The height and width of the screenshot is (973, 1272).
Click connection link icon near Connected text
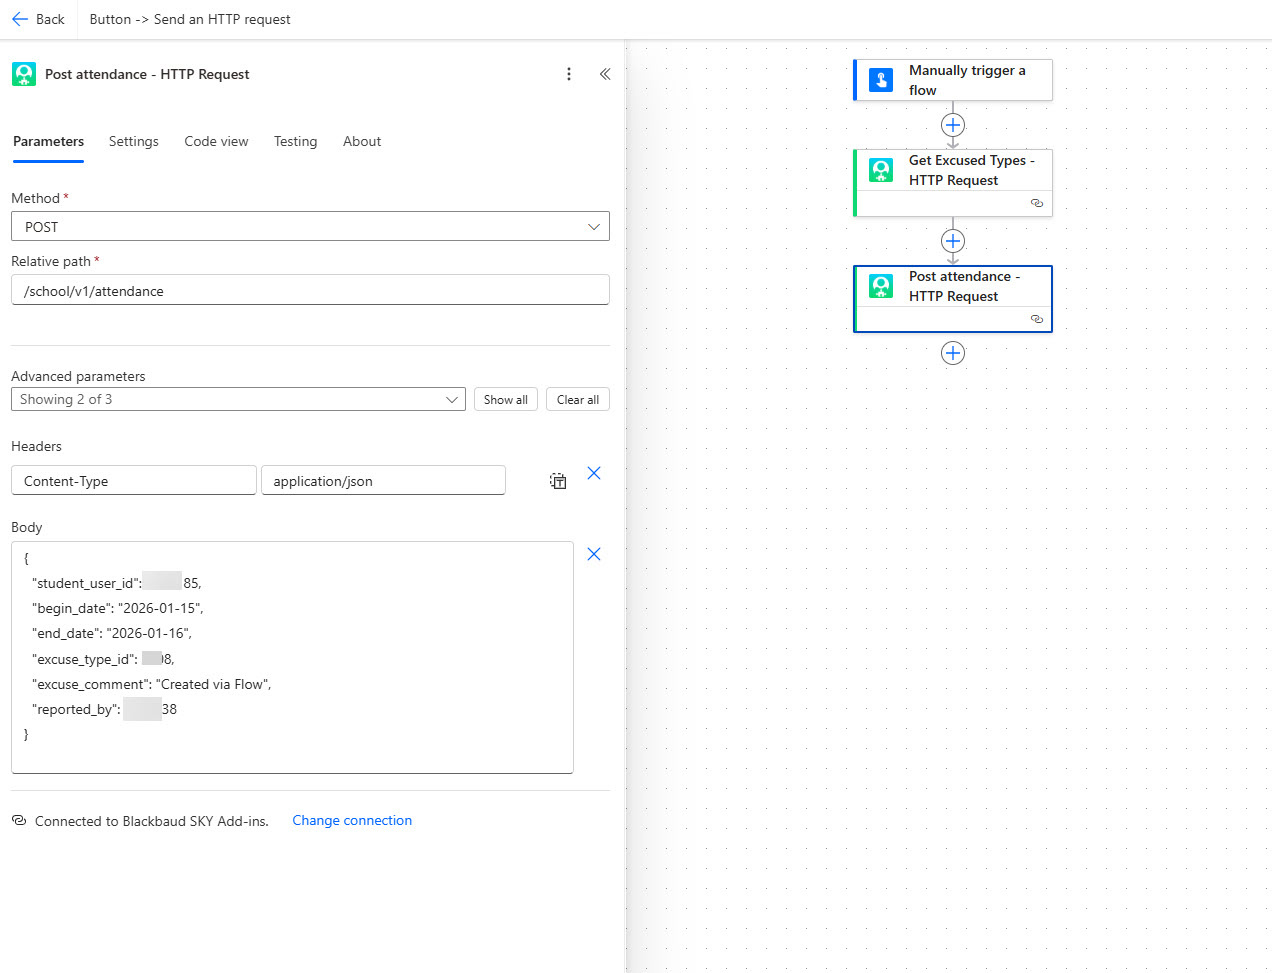pos(19,820)
